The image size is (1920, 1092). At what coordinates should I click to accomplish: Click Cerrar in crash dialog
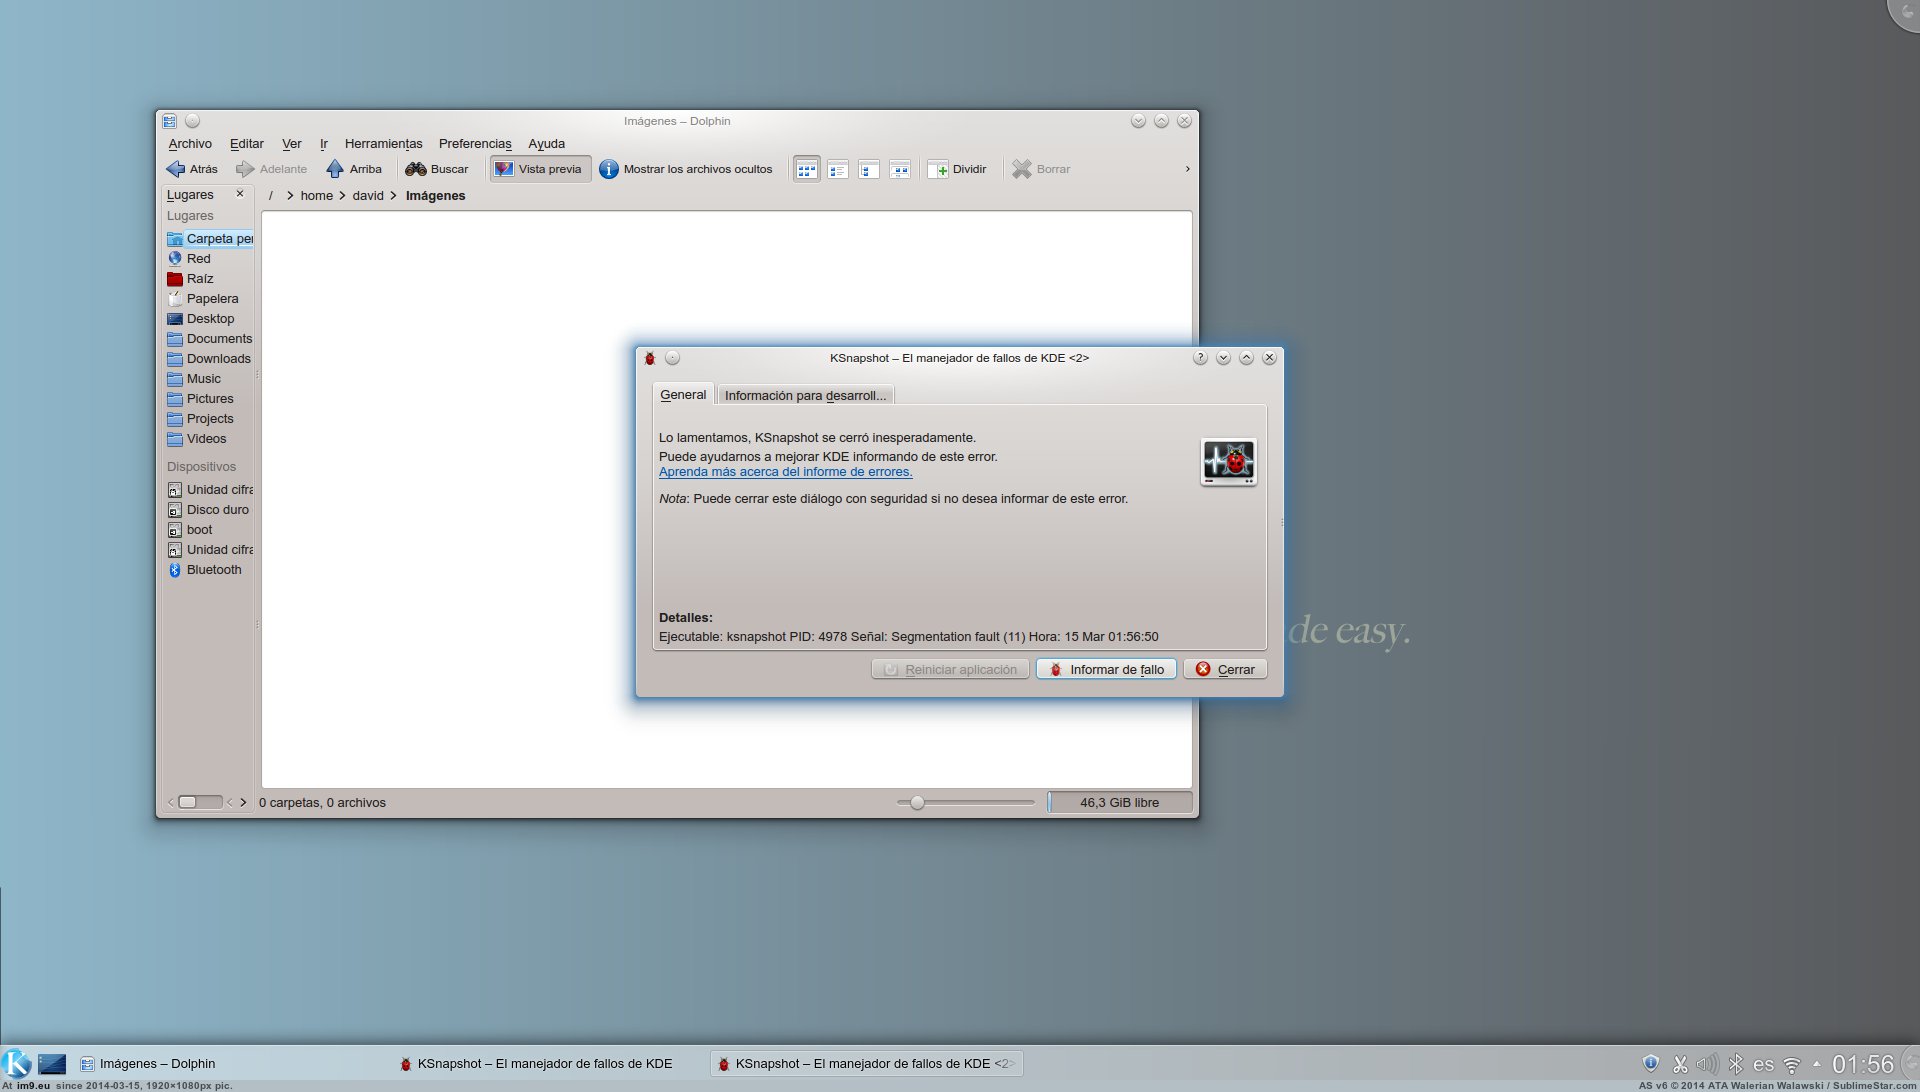pyautogui.click(x=1225, y=670)
